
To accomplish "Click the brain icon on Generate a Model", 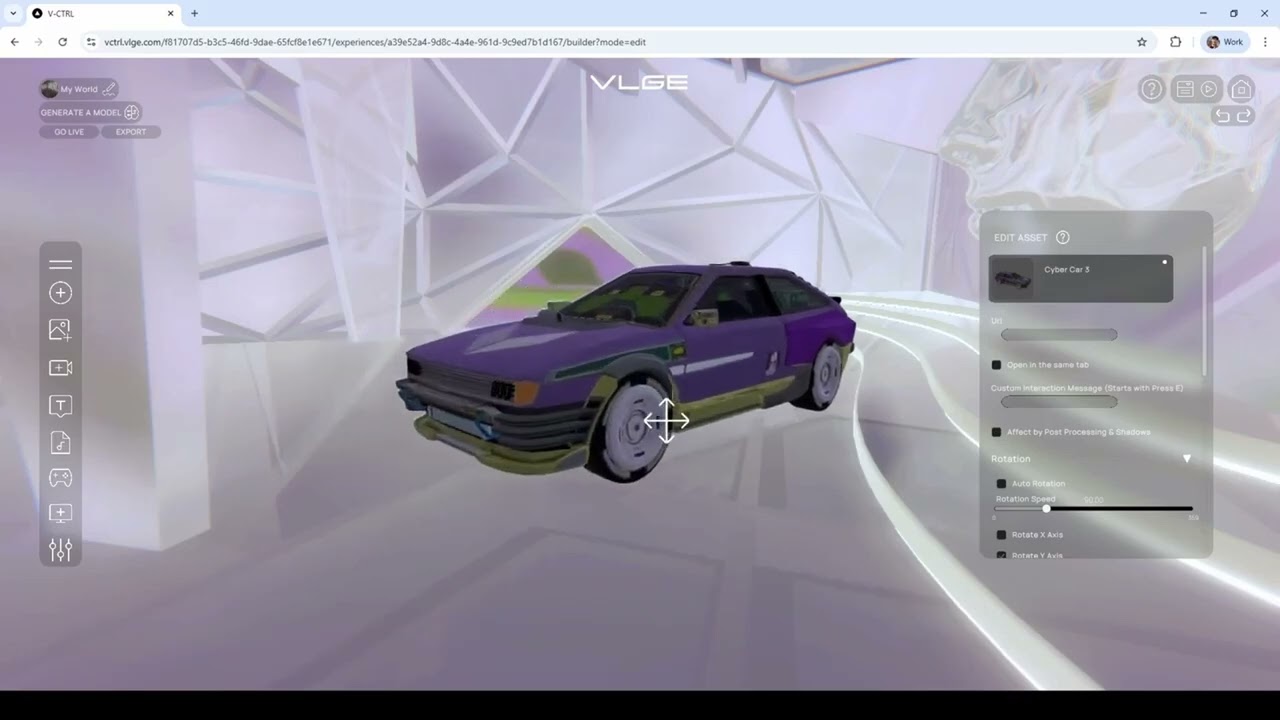I will pos(131,112).
